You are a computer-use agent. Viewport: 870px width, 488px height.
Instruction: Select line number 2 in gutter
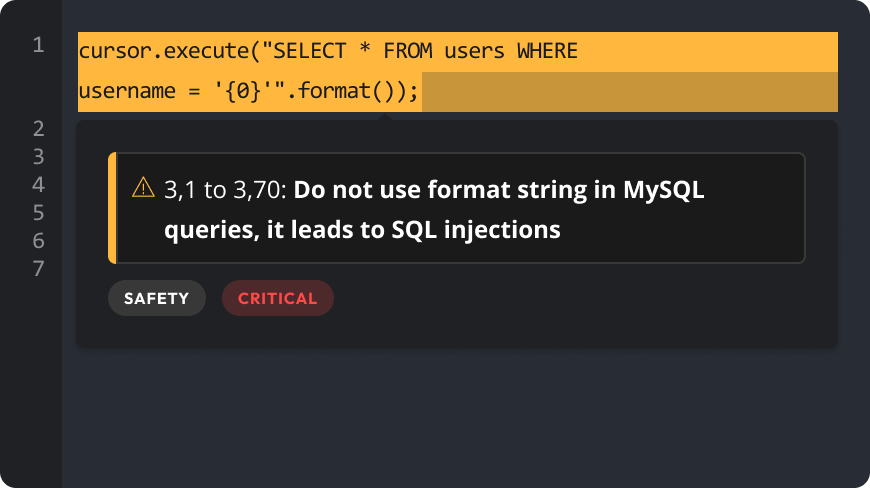pos(38,128)
